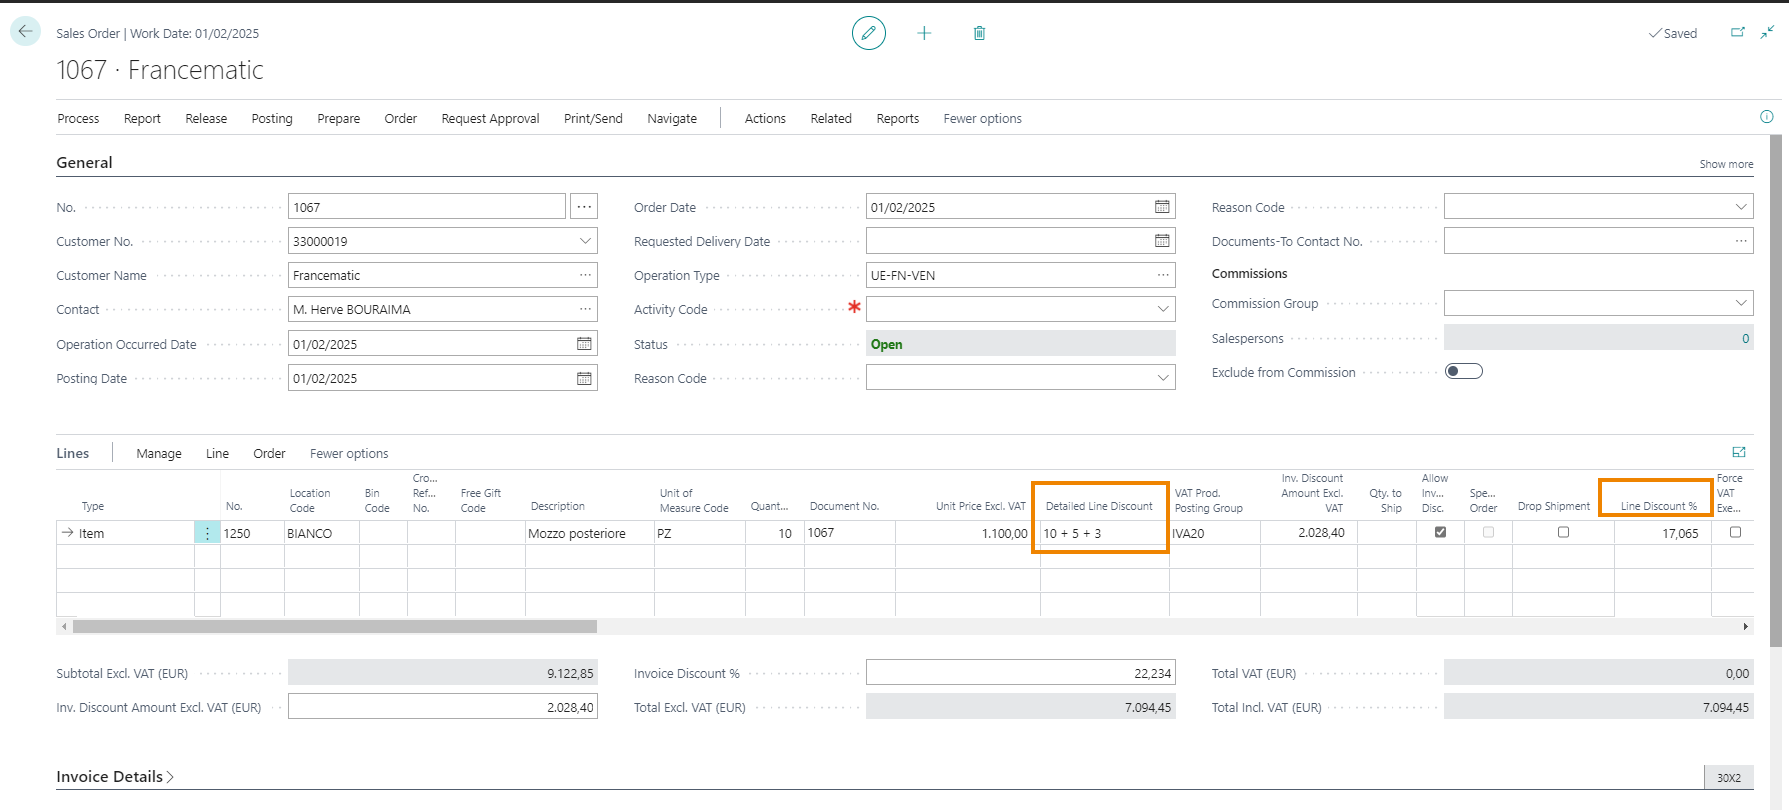Viewport: 1789px width, 810px height.
Task: Click the edit pencil icon
Action: point(869,33)
